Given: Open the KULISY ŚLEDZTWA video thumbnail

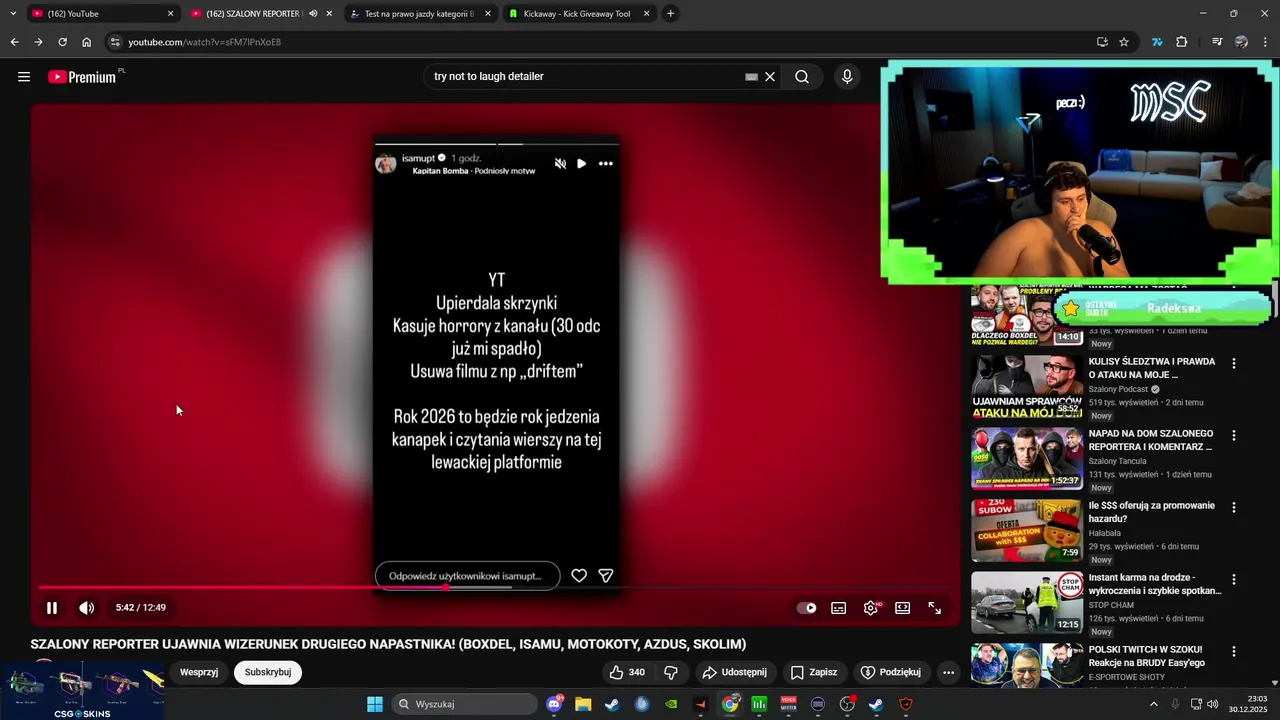Looking at the screenshot, I should [x=1027, y=387].
